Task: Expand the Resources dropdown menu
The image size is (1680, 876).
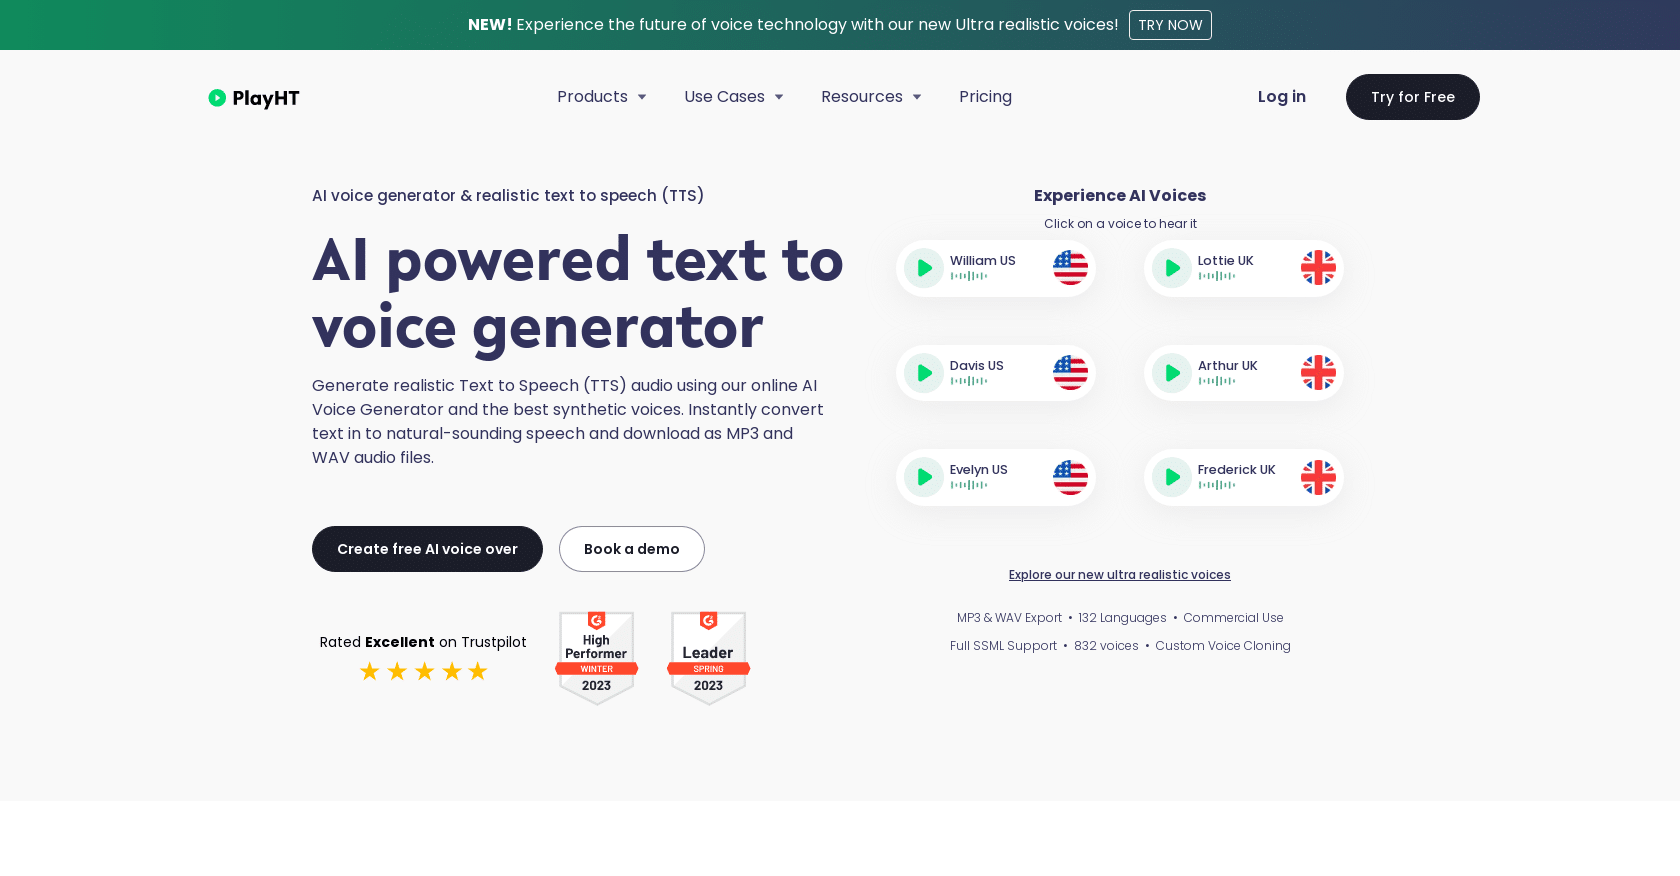Action: tap(871, 97)
